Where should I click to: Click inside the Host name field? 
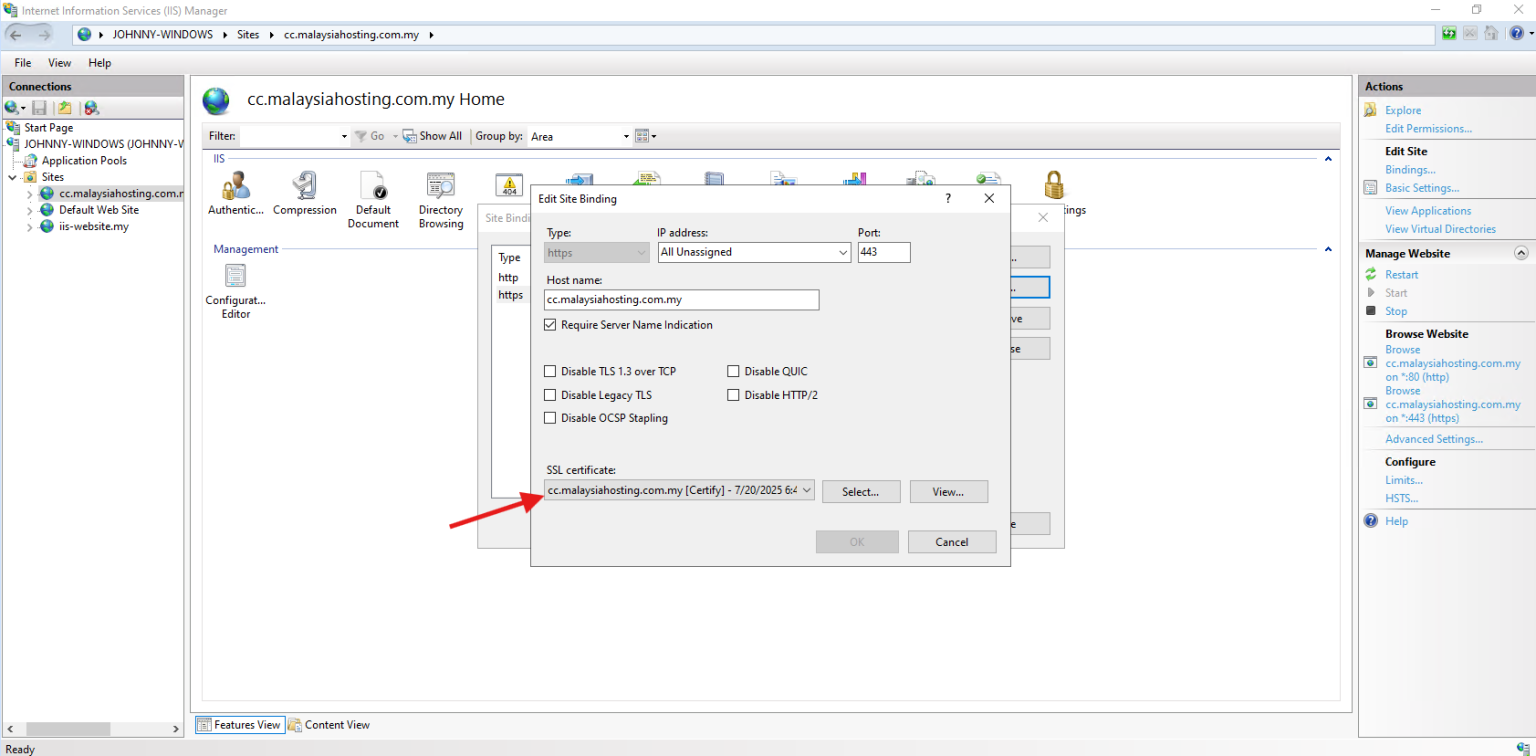[x=682, y=299]
